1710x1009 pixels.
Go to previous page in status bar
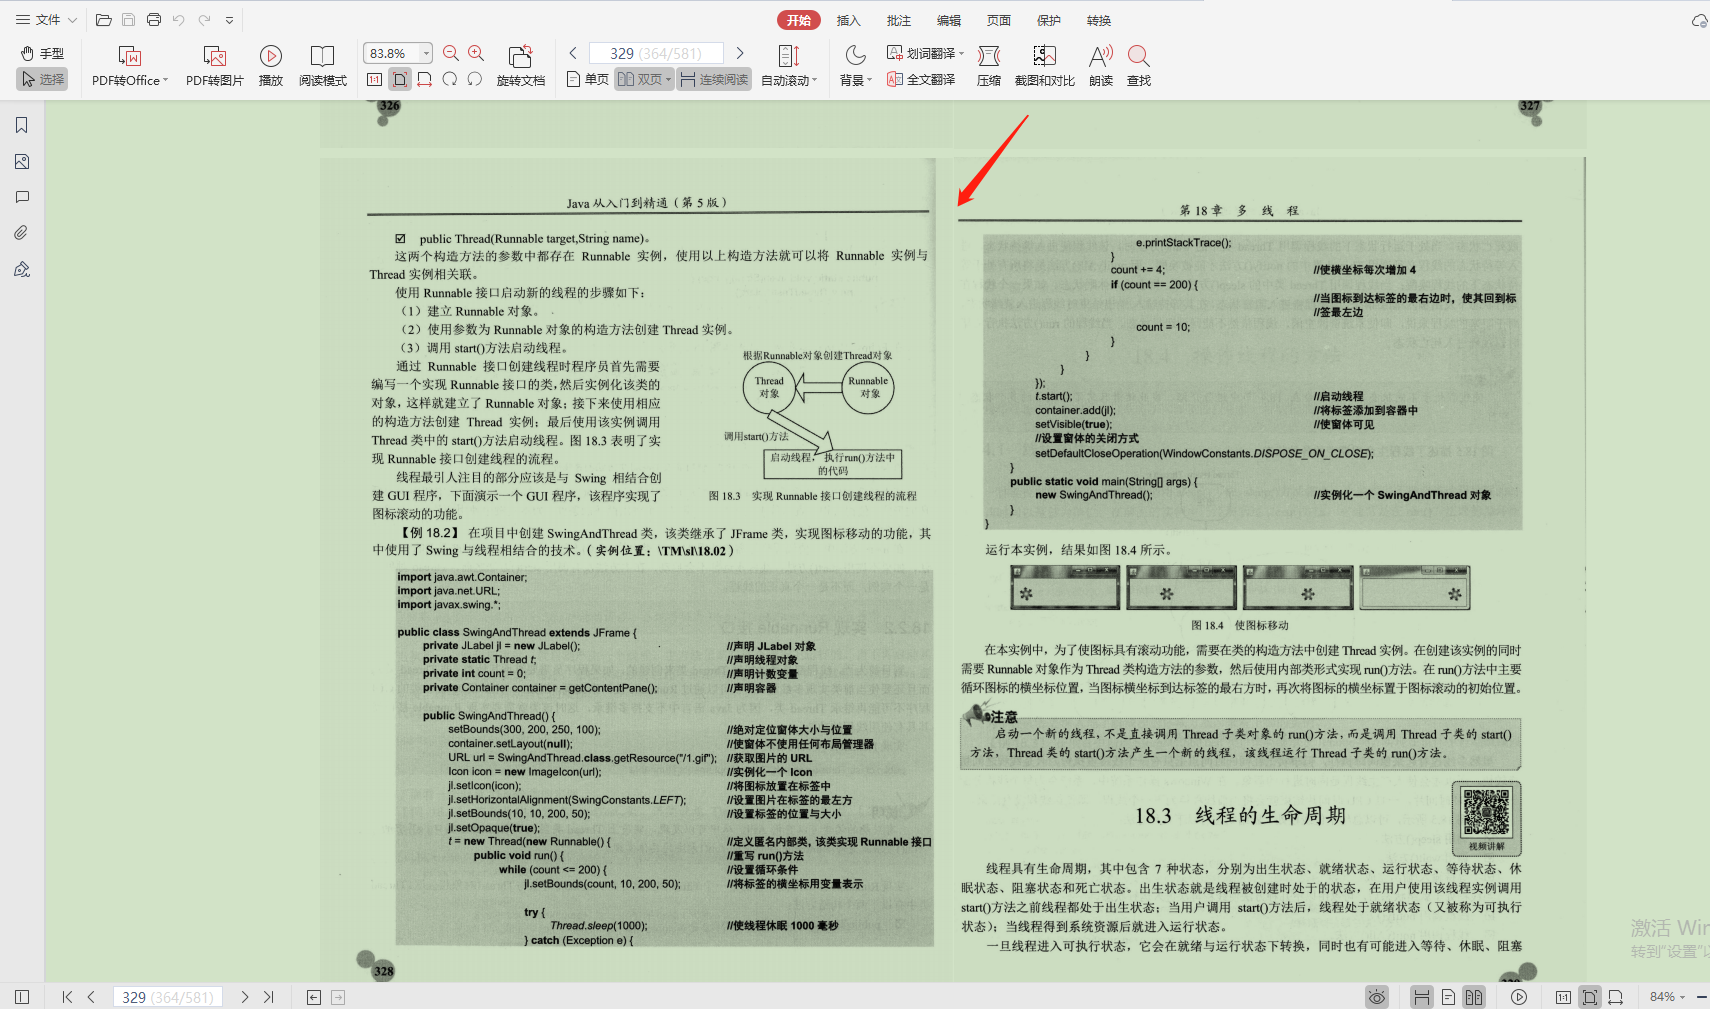point(91,997)
